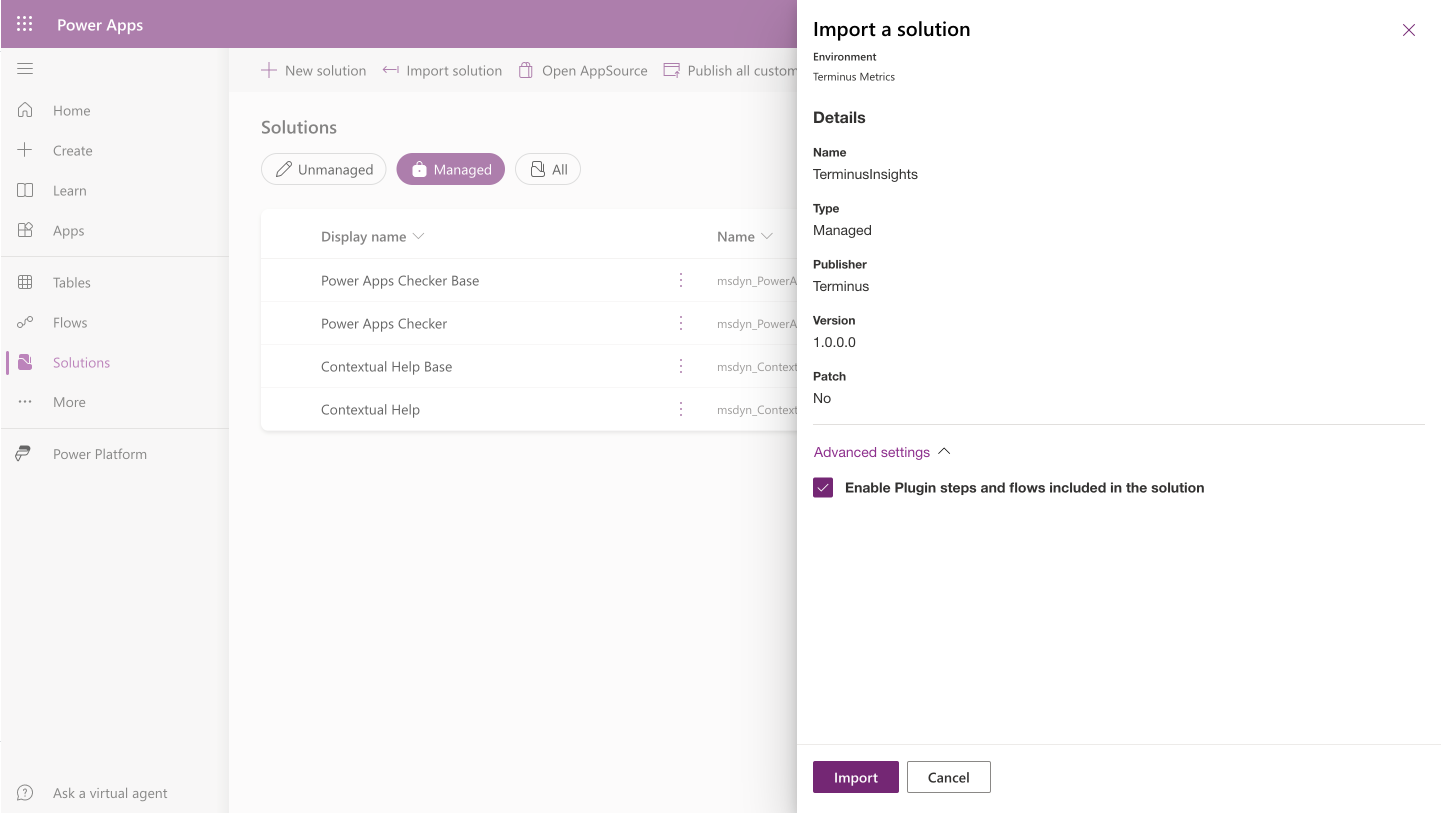Uncheck Enable Plugin steps and flows checkbox
The height and width of the screenshot is (813, 1441).
[823, 488]
